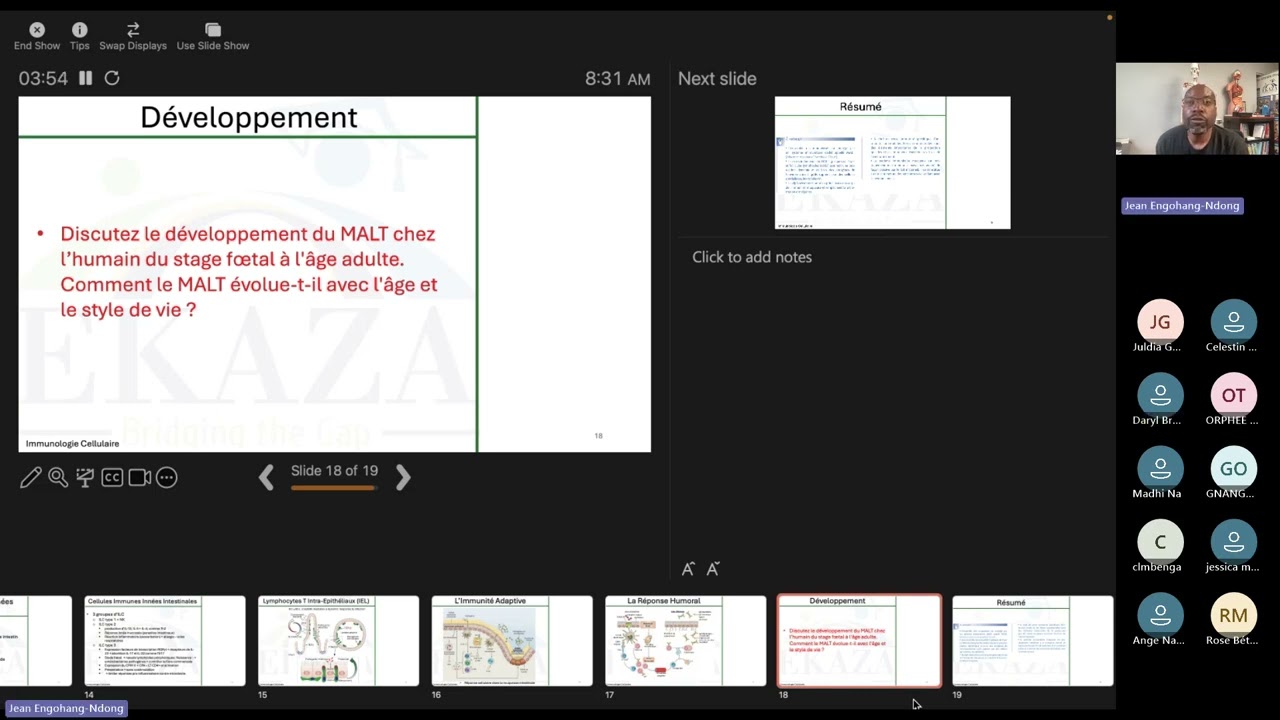This screenshot has width=1280, height=720.
Task: Select slide 17 La Réponse Humoral thumbnail
Action: coord(685,641)
